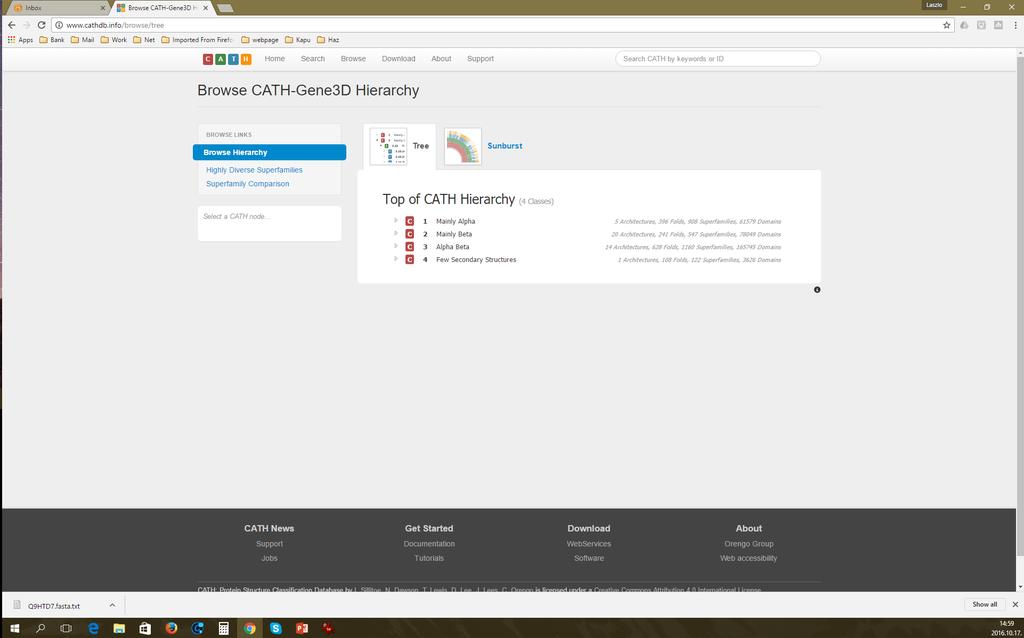Open Task View on the taskbar

(x=66, y=628)
